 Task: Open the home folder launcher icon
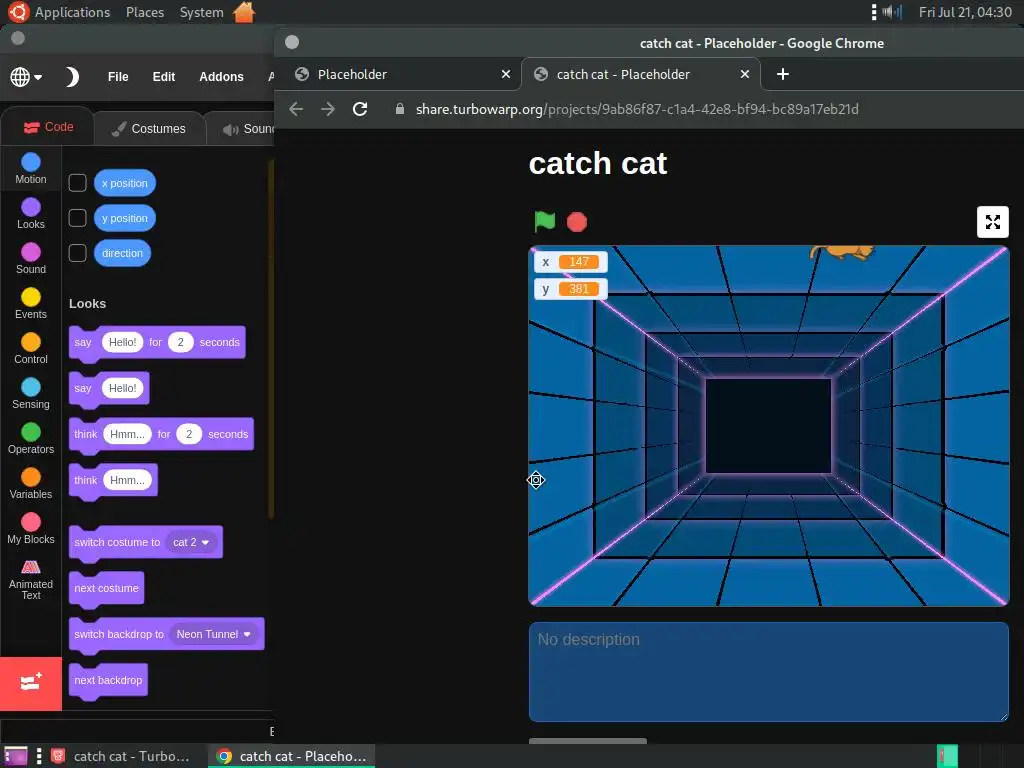[x=244, y=12]
